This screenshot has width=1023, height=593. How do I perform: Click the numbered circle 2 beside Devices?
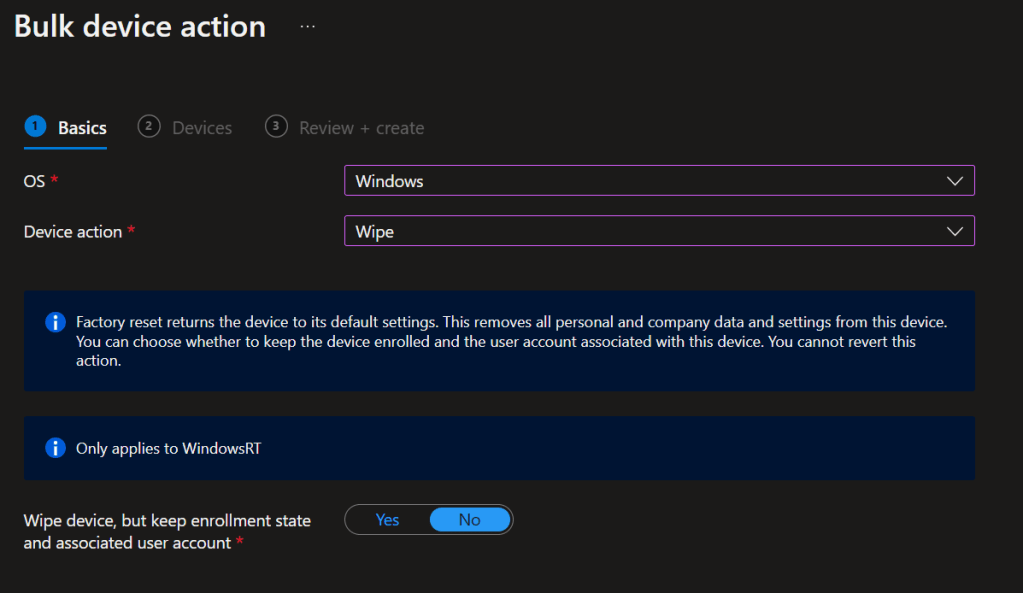click(148, 127)
